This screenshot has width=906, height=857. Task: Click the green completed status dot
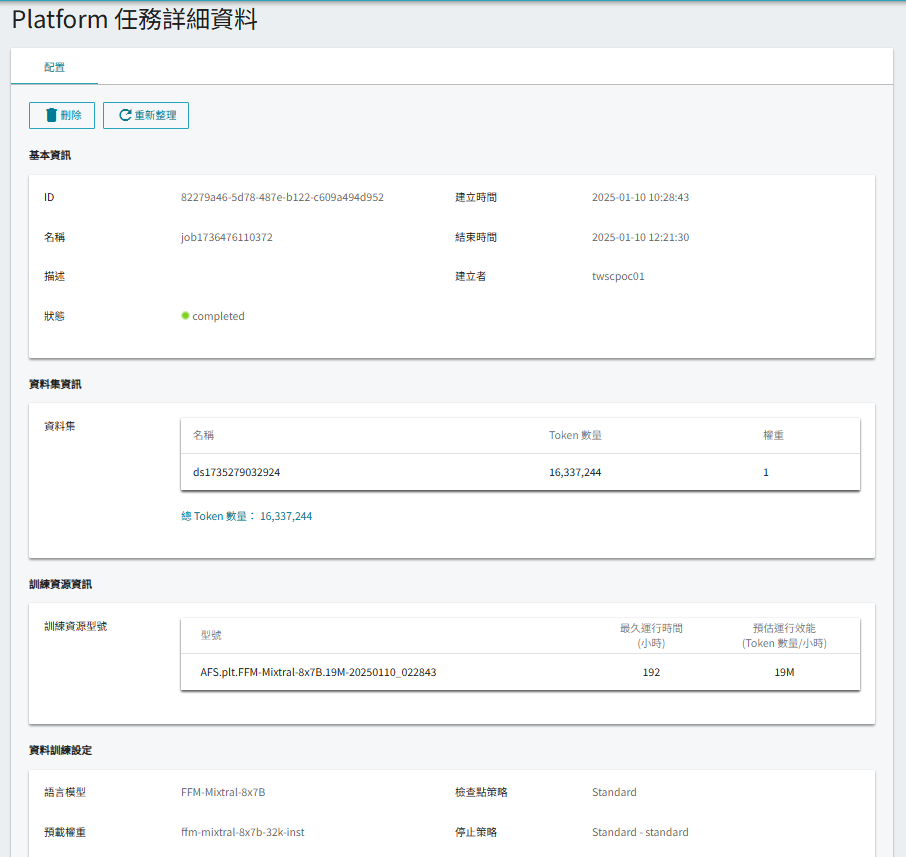coord(185,316)
